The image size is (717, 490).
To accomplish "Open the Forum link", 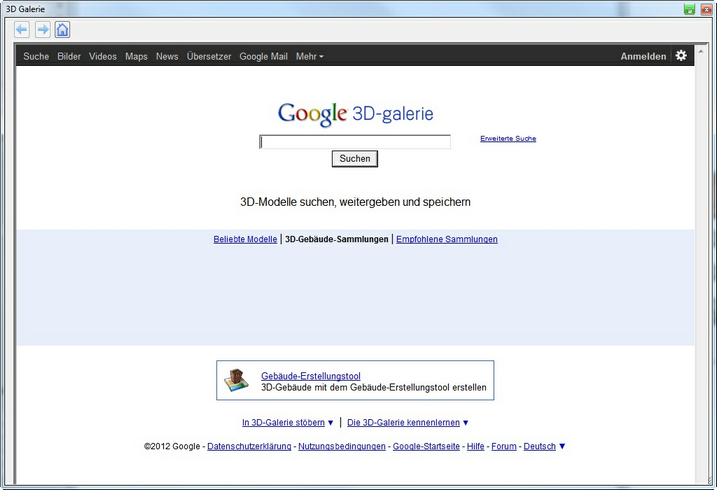I will [x=504, y=446].
